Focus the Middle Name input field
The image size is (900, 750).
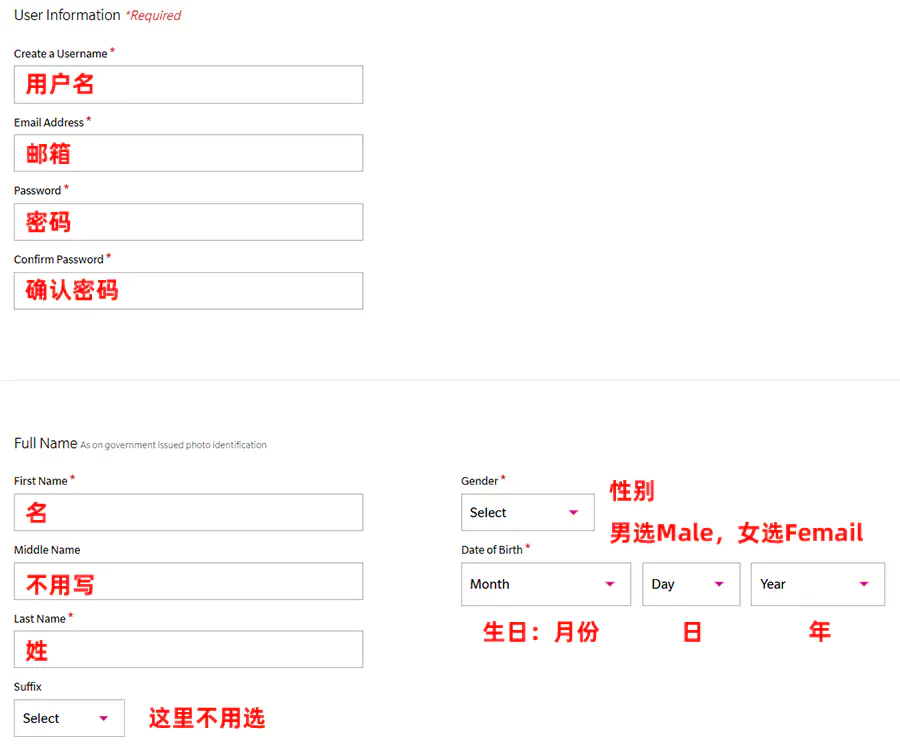(x=188, y=581)
